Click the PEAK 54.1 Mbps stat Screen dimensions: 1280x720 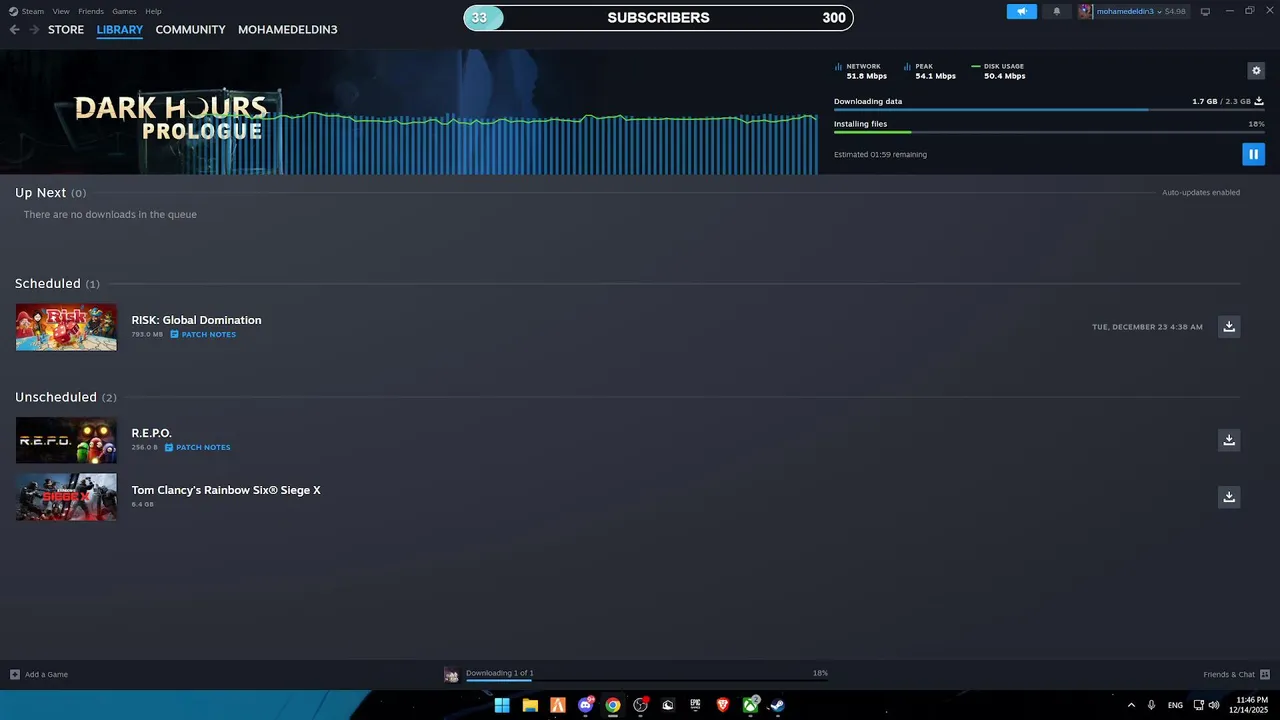coord(929,71)
